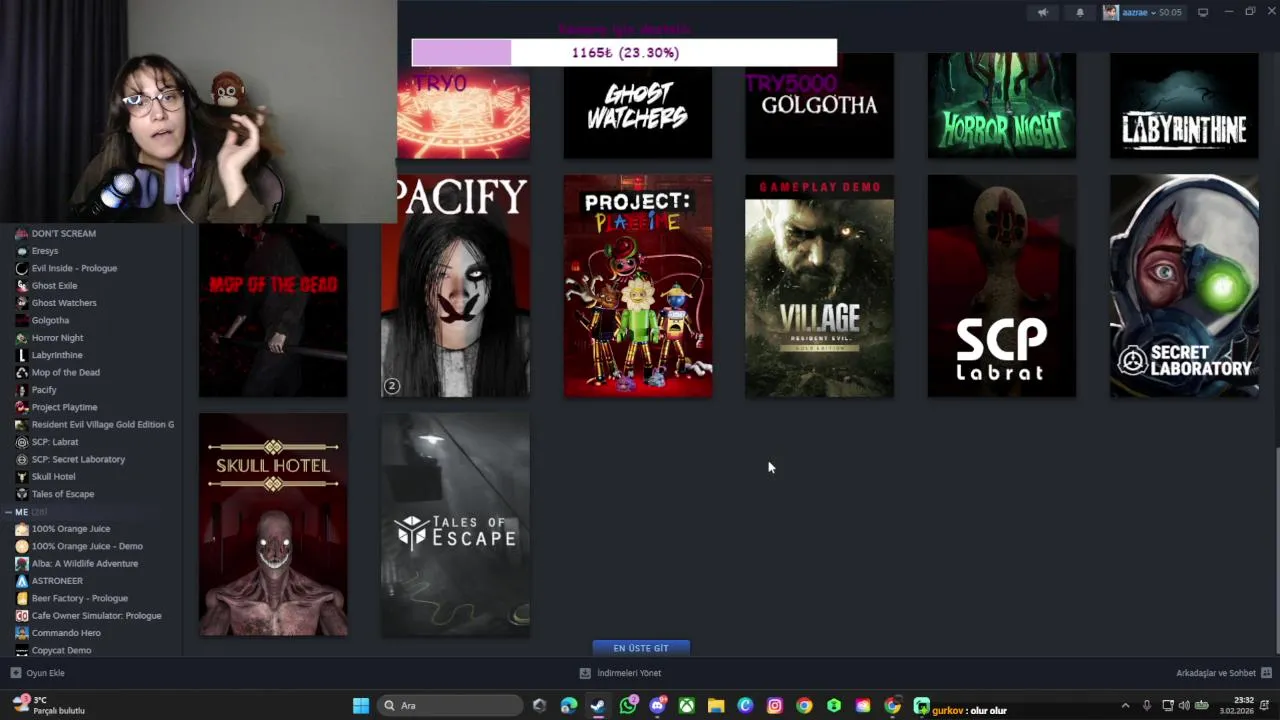This screenshot has height=720, width=1280.
Task: Open the Golgotha game cover
Action: click(x=819, y=106)
